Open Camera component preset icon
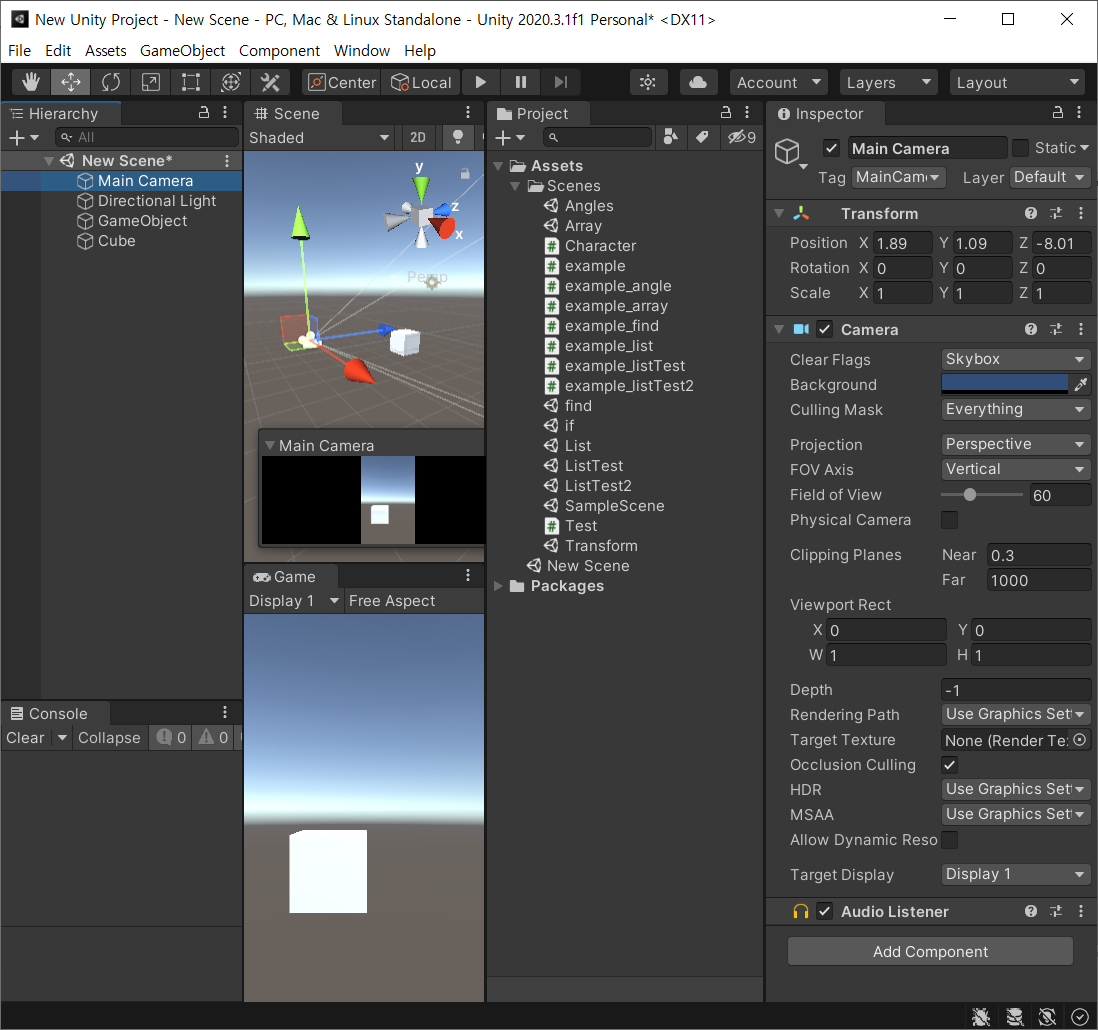The height and width of the screenshot is (1030, 1098). [1055, 329]
